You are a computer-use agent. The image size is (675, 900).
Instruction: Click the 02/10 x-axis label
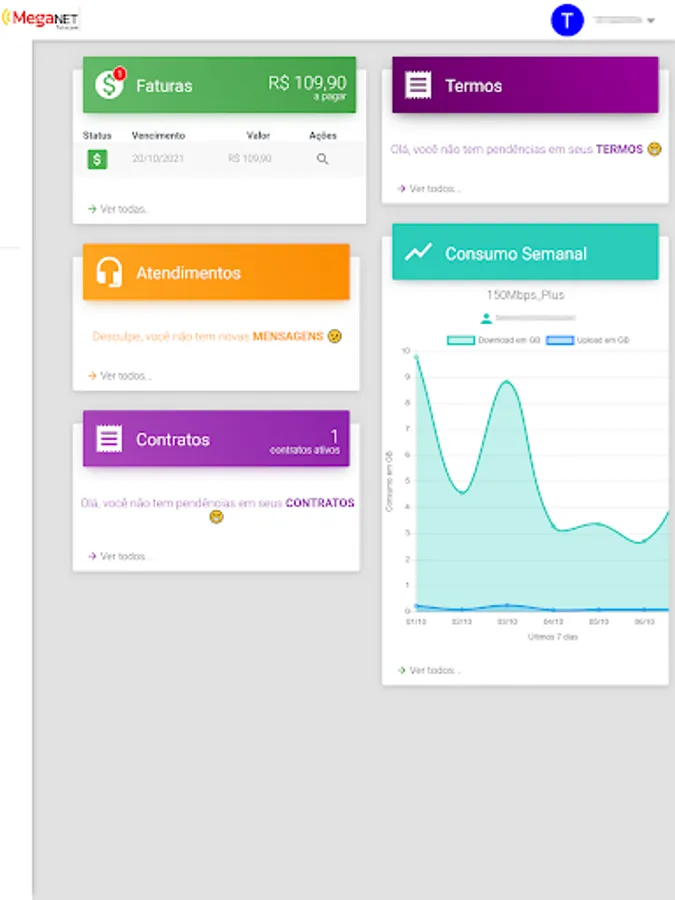coord(461,622)
